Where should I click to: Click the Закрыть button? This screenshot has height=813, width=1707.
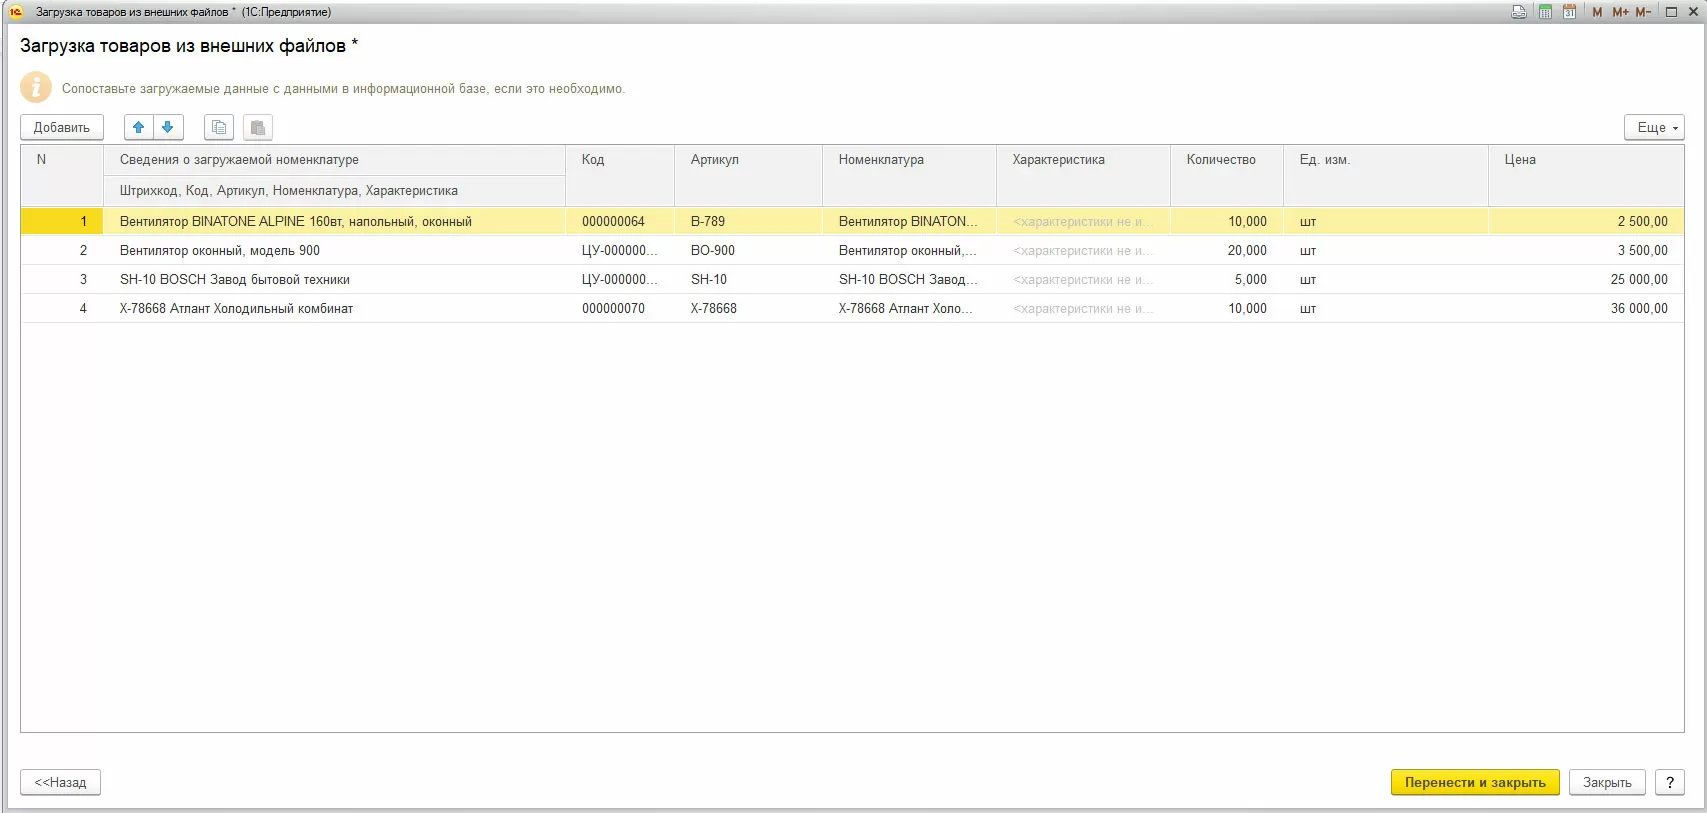pos(1607,782)
